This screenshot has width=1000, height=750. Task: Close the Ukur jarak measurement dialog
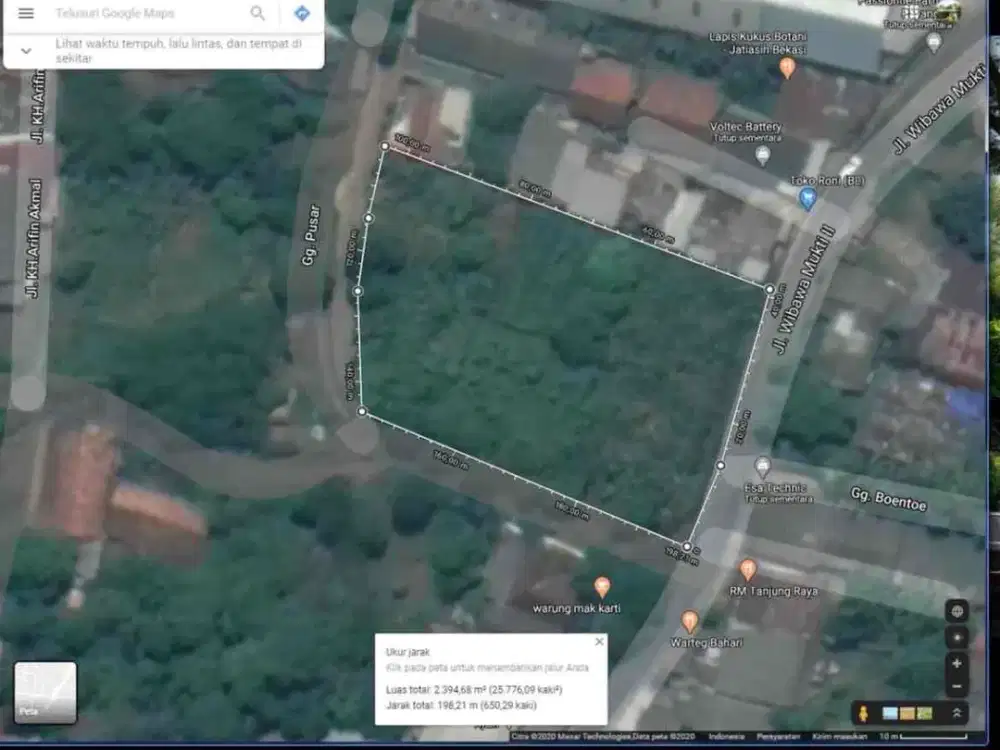click(x=600, y=642)
